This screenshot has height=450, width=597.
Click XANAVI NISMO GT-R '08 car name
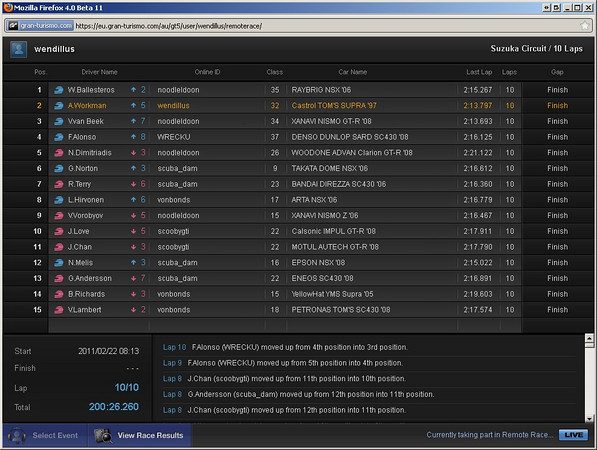click(x=331, y=121)
